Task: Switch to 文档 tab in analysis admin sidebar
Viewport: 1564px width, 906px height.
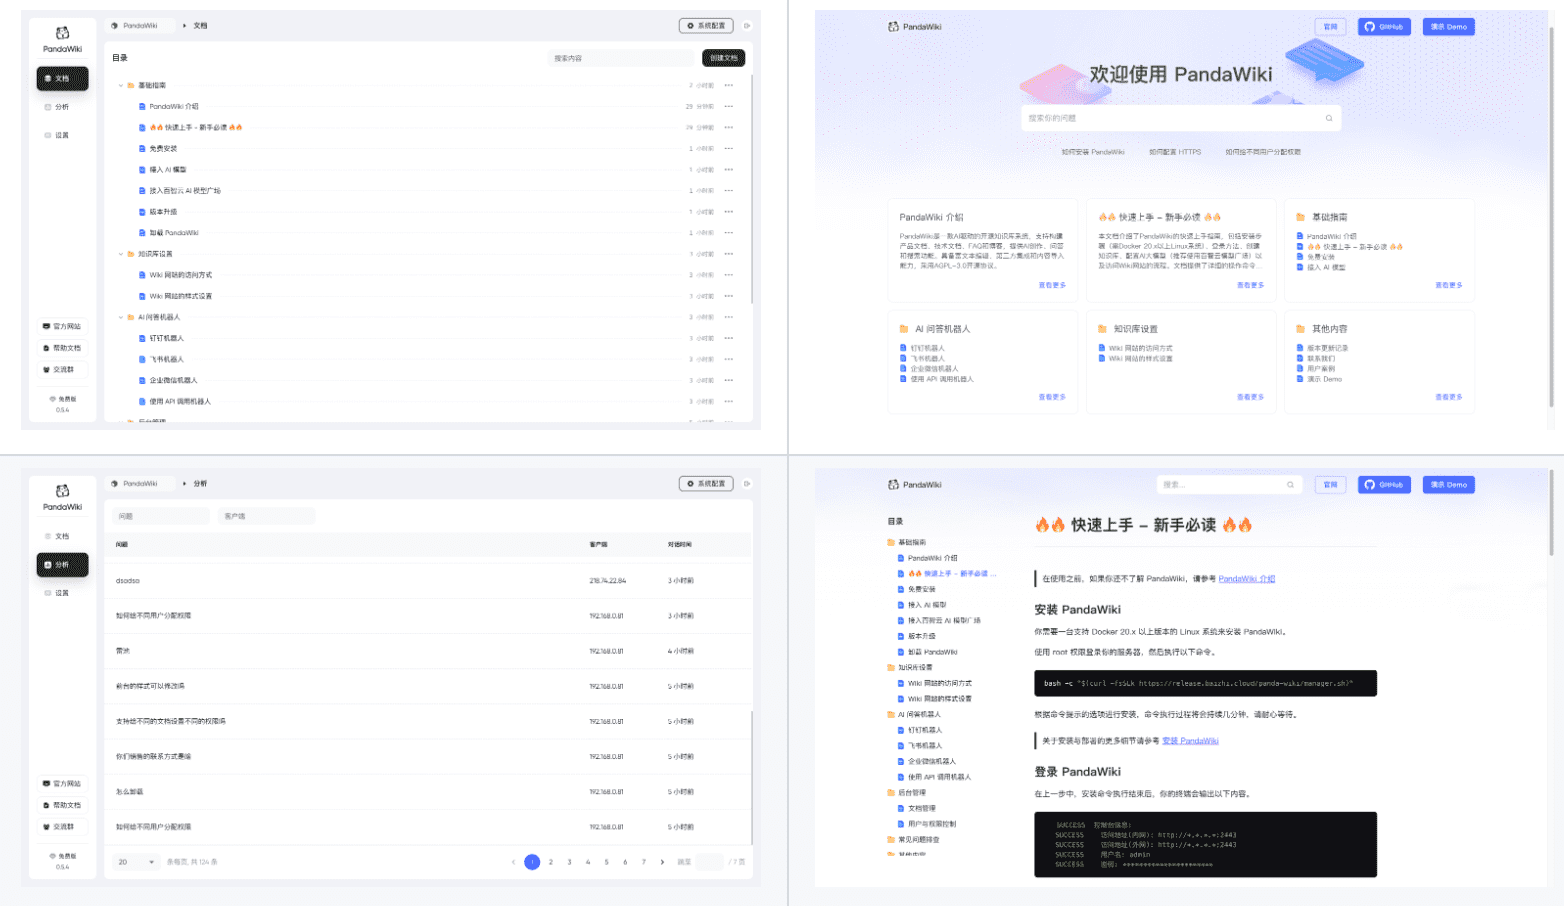Action: pos(62,536)
